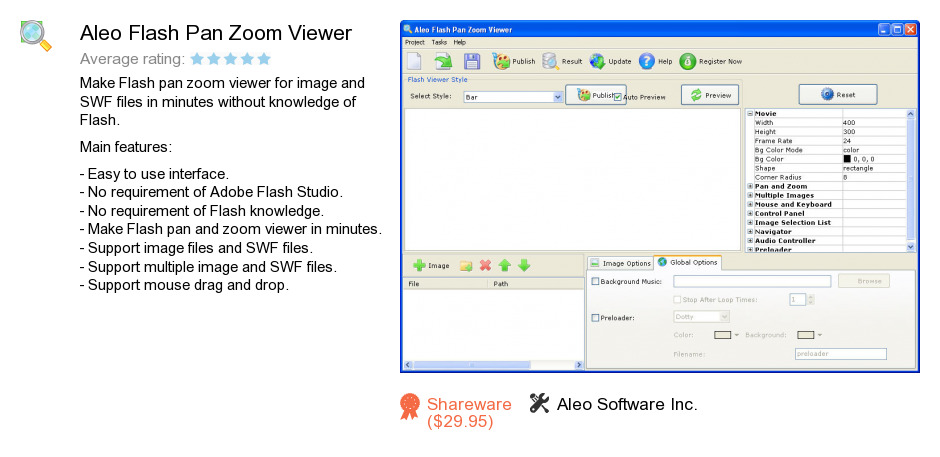This screenshot has width=940, height=457.
Task: Click the Reset button
Action: [837, 94]
